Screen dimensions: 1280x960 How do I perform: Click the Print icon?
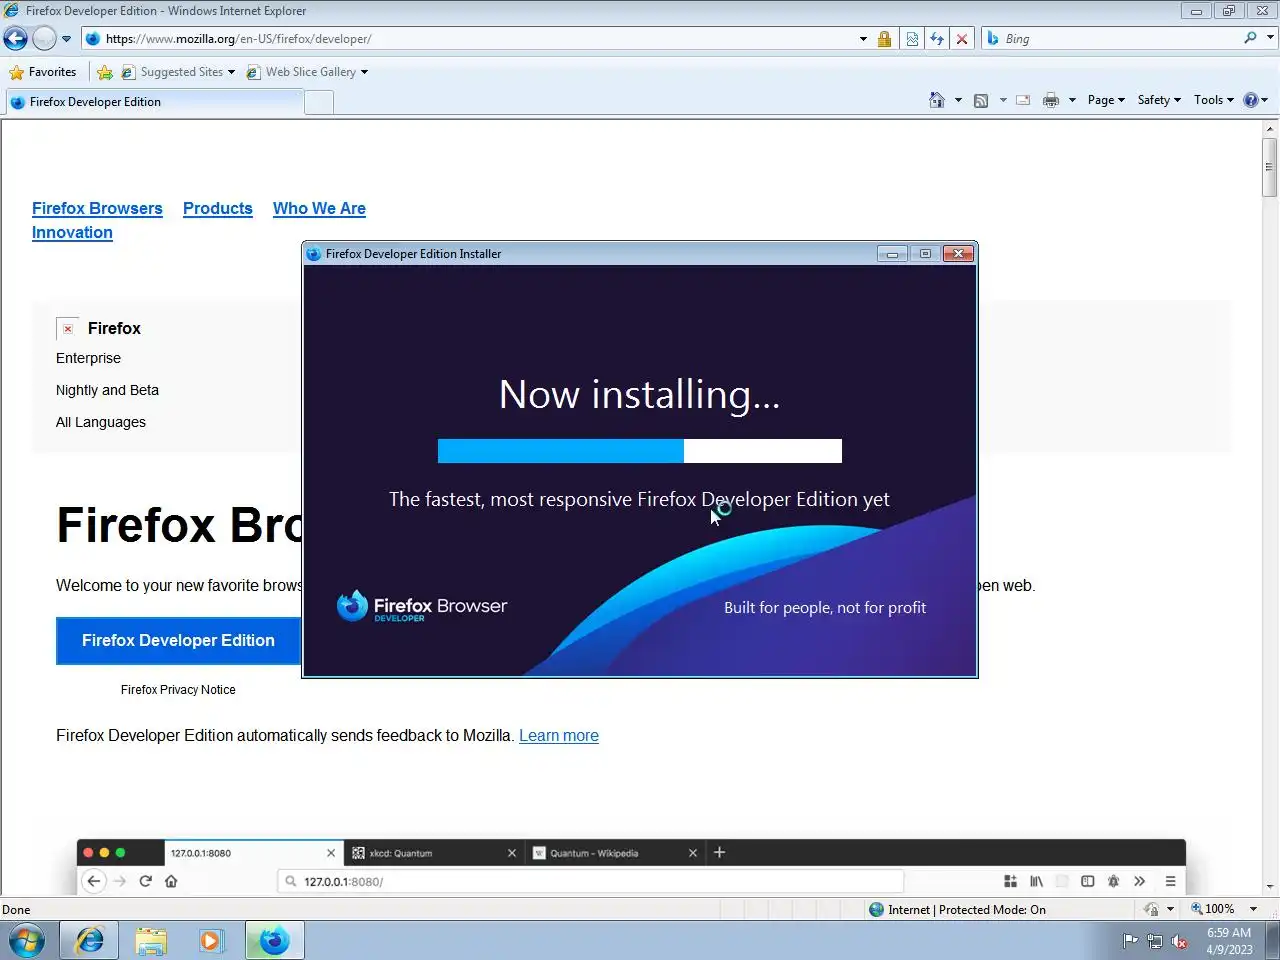point(1051,100)
